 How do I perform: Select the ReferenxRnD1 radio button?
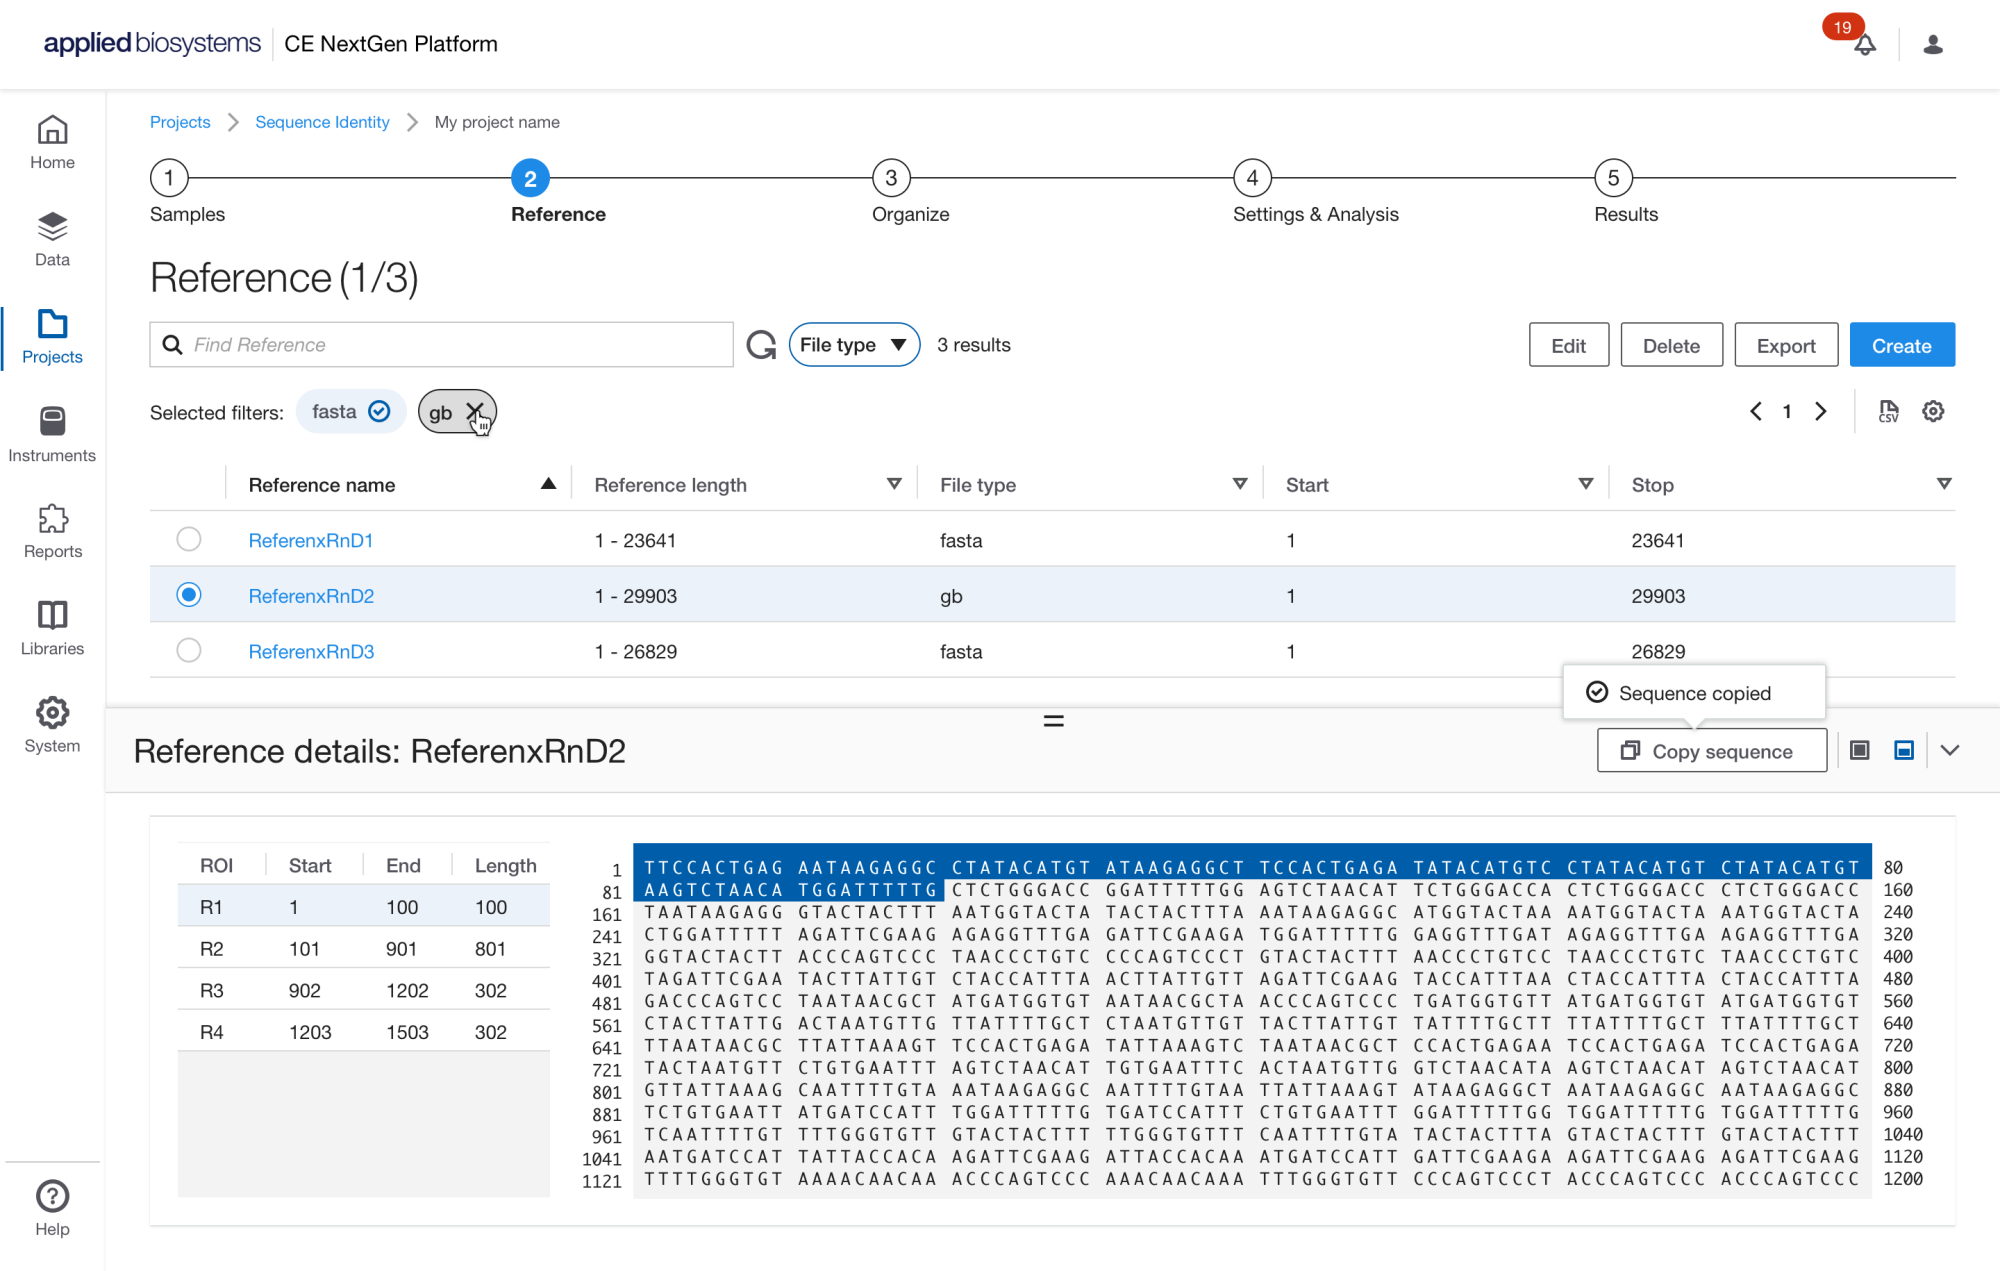click(188, 540)
